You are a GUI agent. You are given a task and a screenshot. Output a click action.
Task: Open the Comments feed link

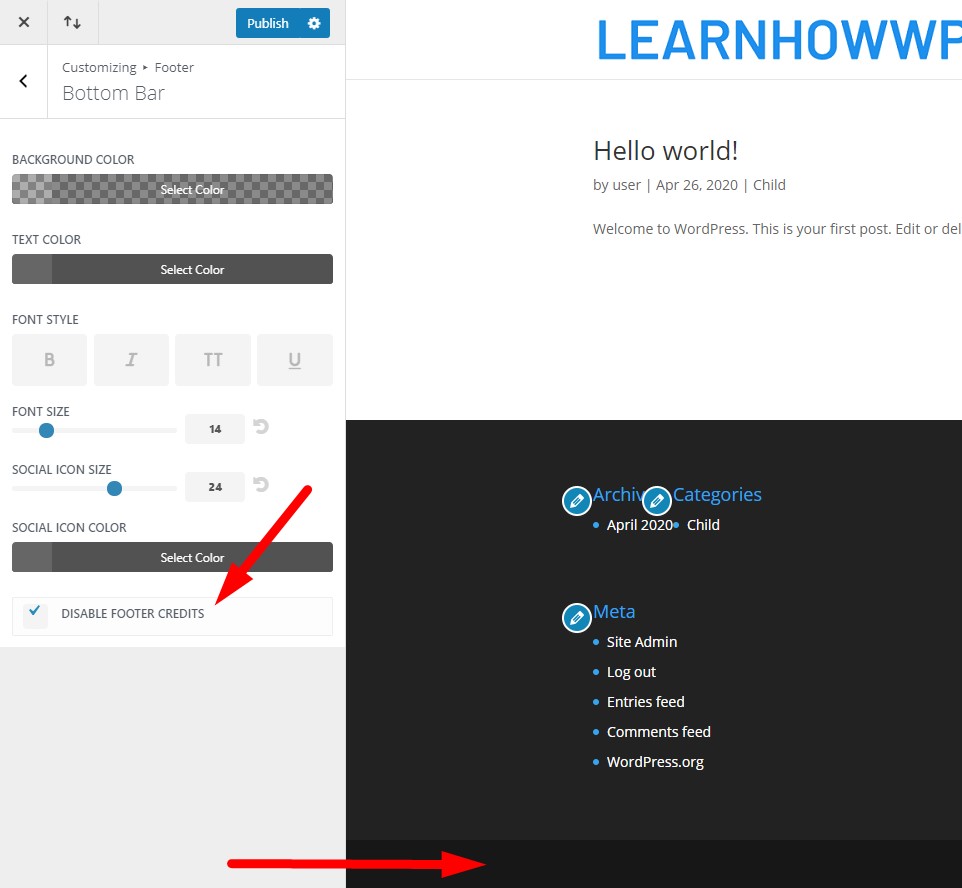click(x=658, y=732)
